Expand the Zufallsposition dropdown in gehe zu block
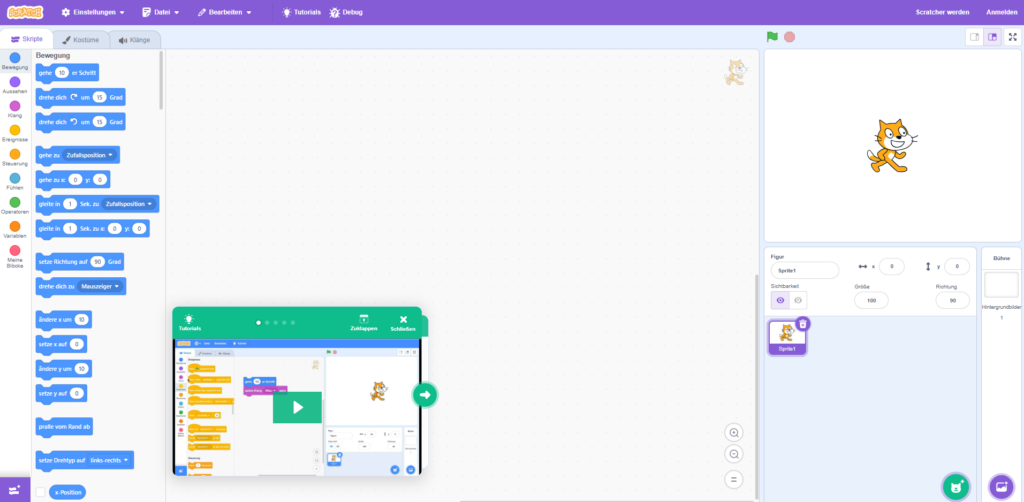Viewport: 1024px width, 502px height. [91, 155]
